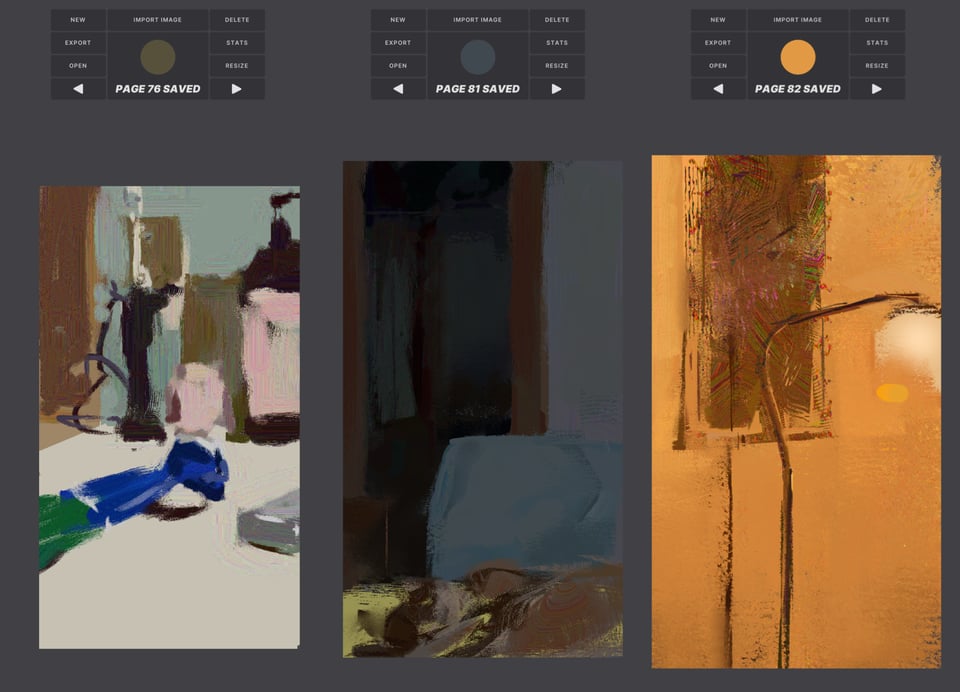The width and height of the screenshot is (960, 692).
Task: Click EXPORT in the Page 82 panel
Action: (718, 43)
